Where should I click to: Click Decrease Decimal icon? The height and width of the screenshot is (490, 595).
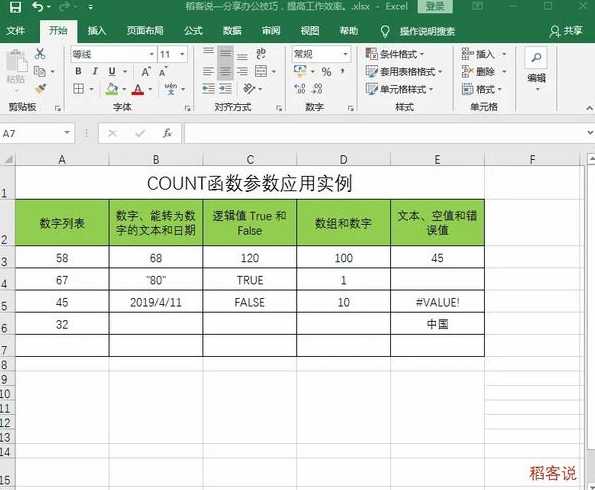(x=317, y=89)
